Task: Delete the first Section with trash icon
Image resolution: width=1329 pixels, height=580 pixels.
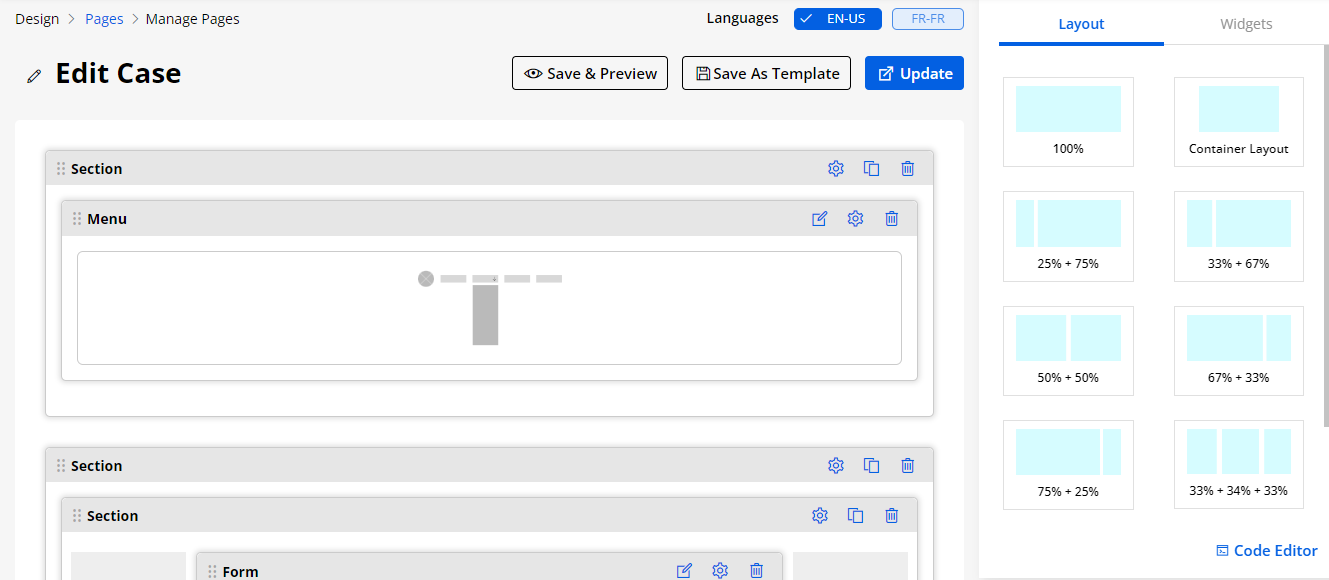Action: [x=907, y=169]
